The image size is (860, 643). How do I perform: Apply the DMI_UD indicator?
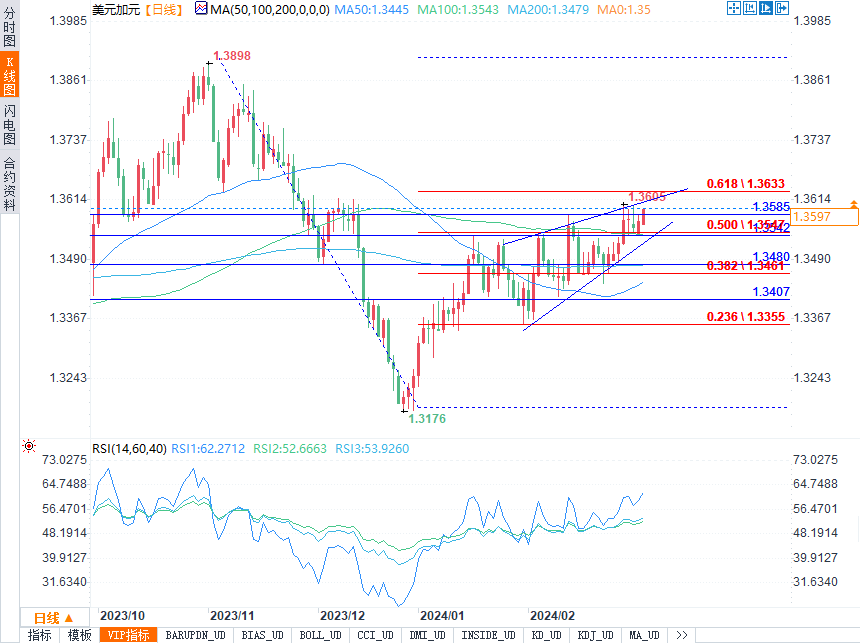(428, 635)
